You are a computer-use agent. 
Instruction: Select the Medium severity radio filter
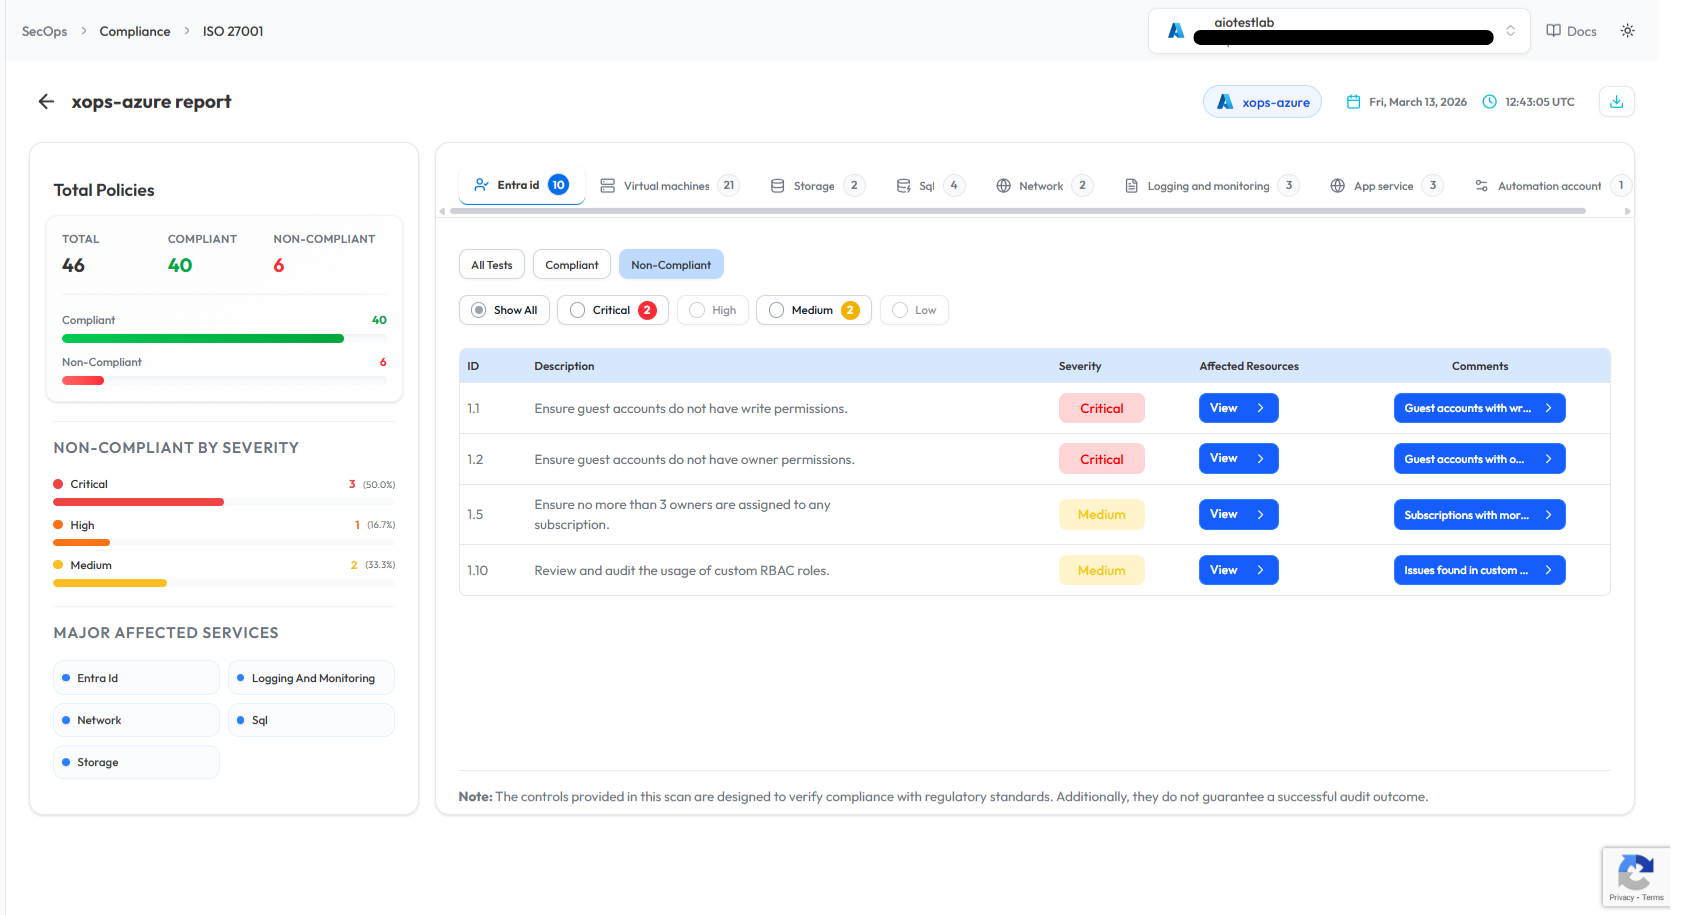[x=777, y=310]
